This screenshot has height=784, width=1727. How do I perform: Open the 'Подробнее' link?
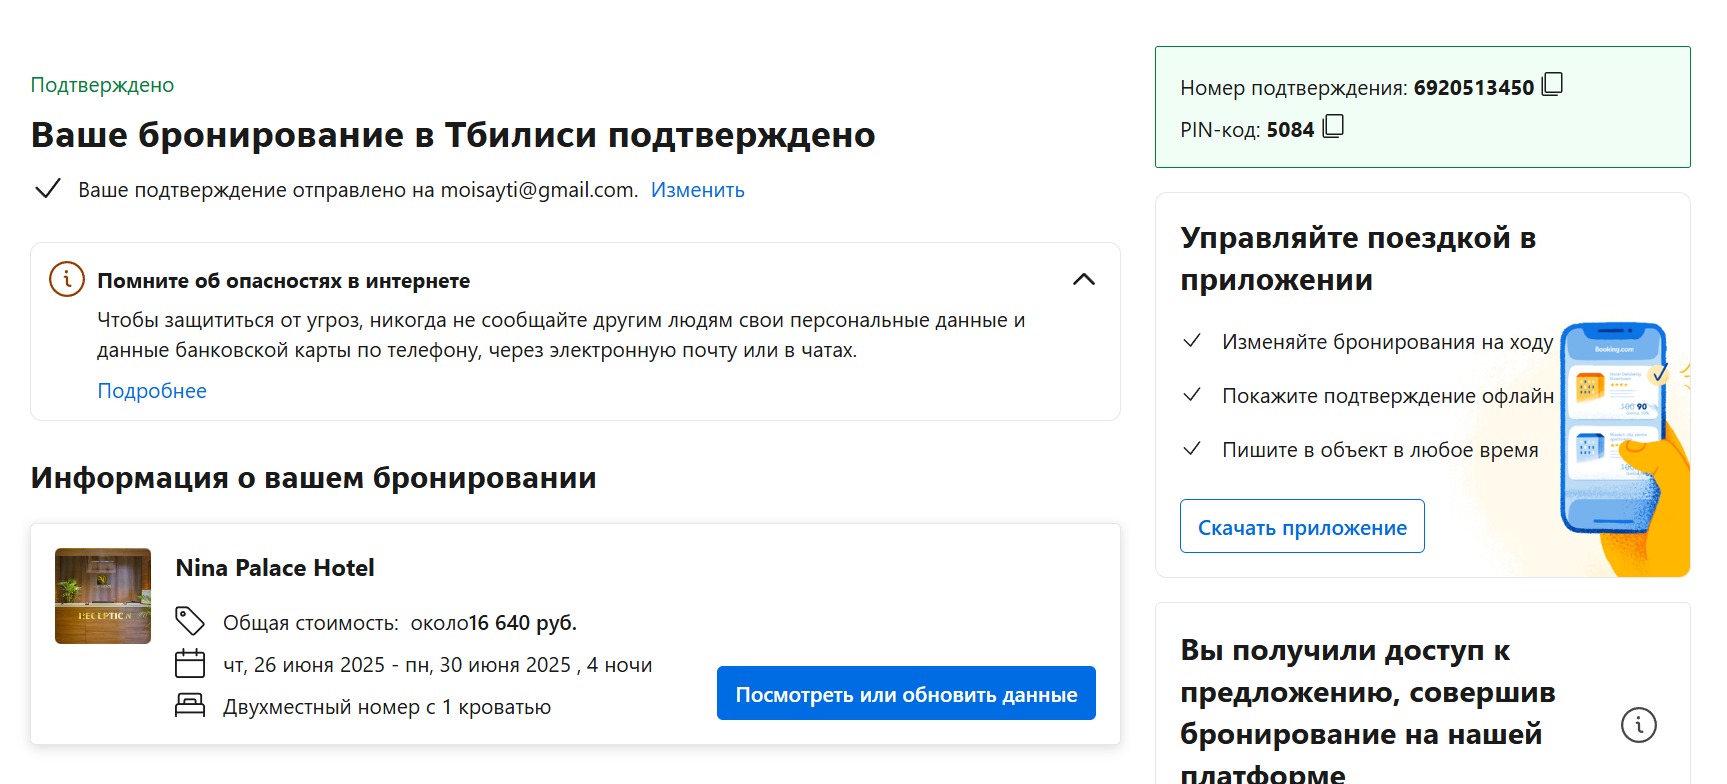point(152,391)
